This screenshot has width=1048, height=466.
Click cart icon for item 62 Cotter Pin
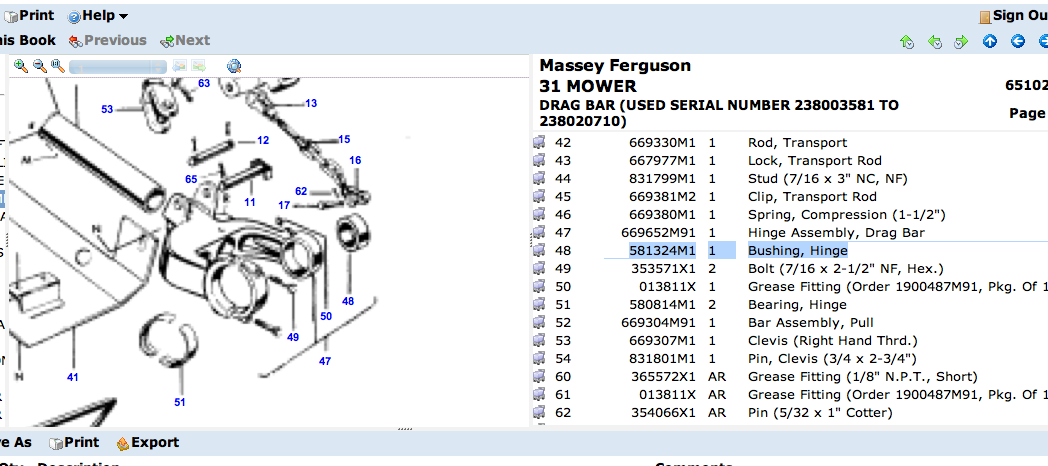click(x=539, y=413)
